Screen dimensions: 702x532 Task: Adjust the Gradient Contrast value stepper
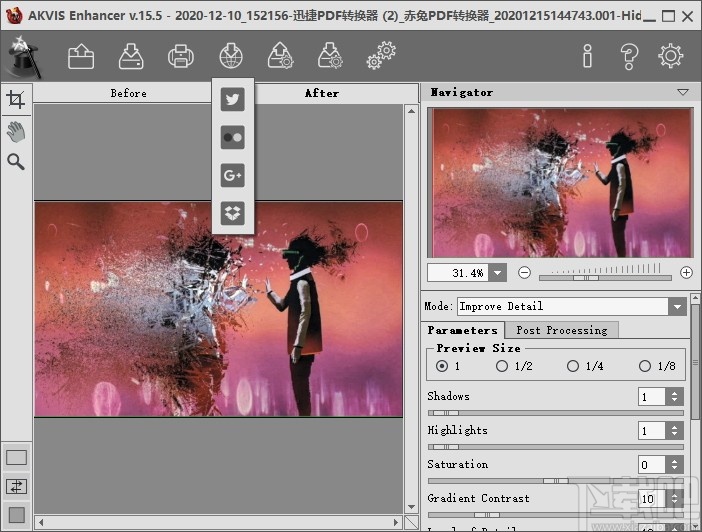click(x=674, y=498)
